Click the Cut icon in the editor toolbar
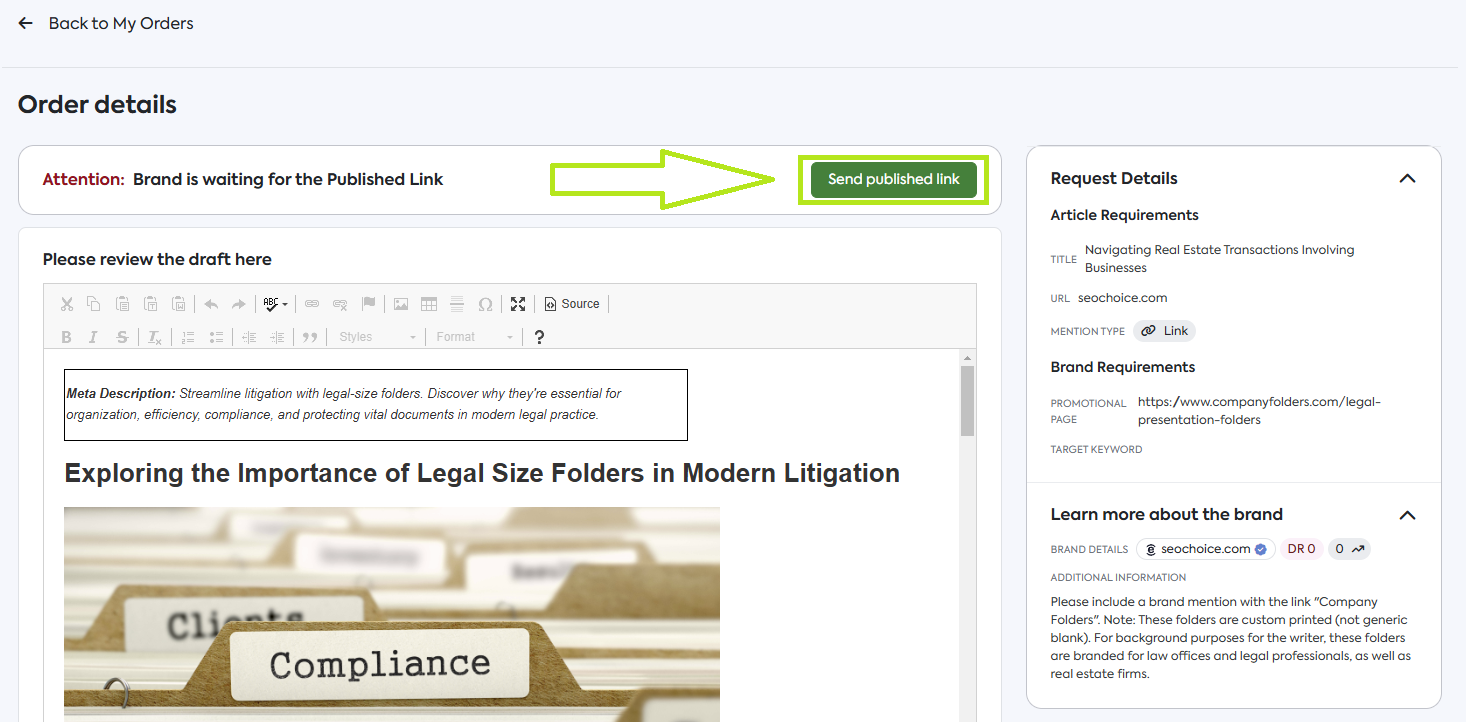This screenshot has height=722, width=1466. point(67,304)
